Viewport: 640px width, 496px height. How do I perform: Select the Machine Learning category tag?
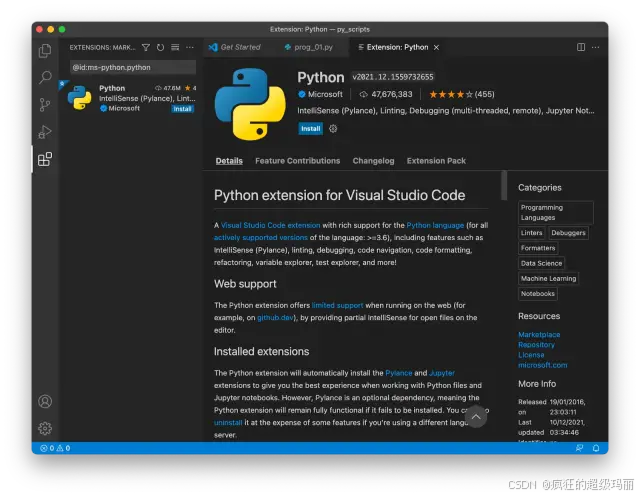coord(548,278)
